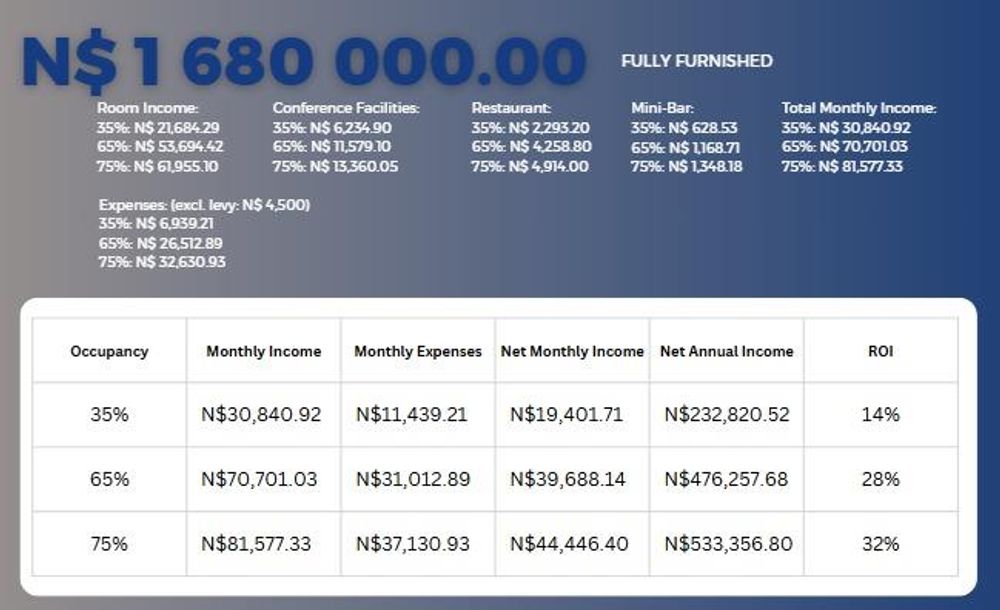The image size is (1000, 610).
Task: Click the Monthly Expenses column header
Action: [x=418, y=351]
